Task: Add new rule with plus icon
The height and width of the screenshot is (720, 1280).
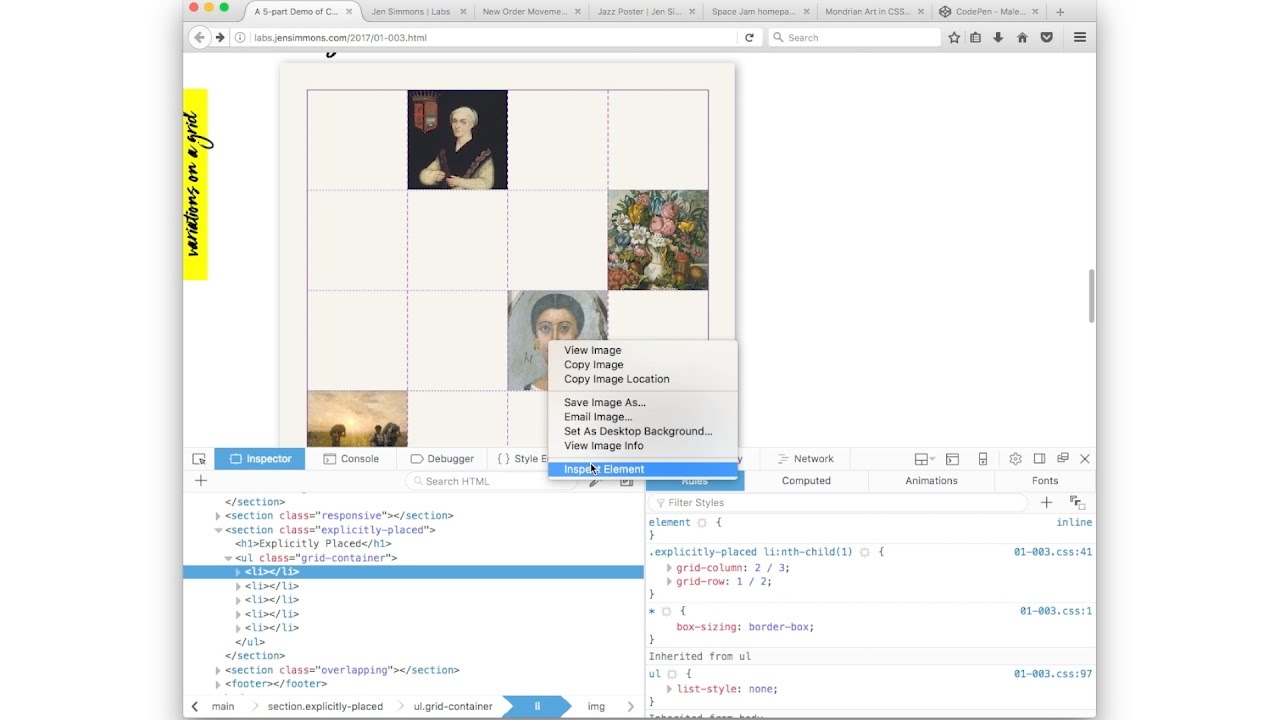Action: (1046, 502)
